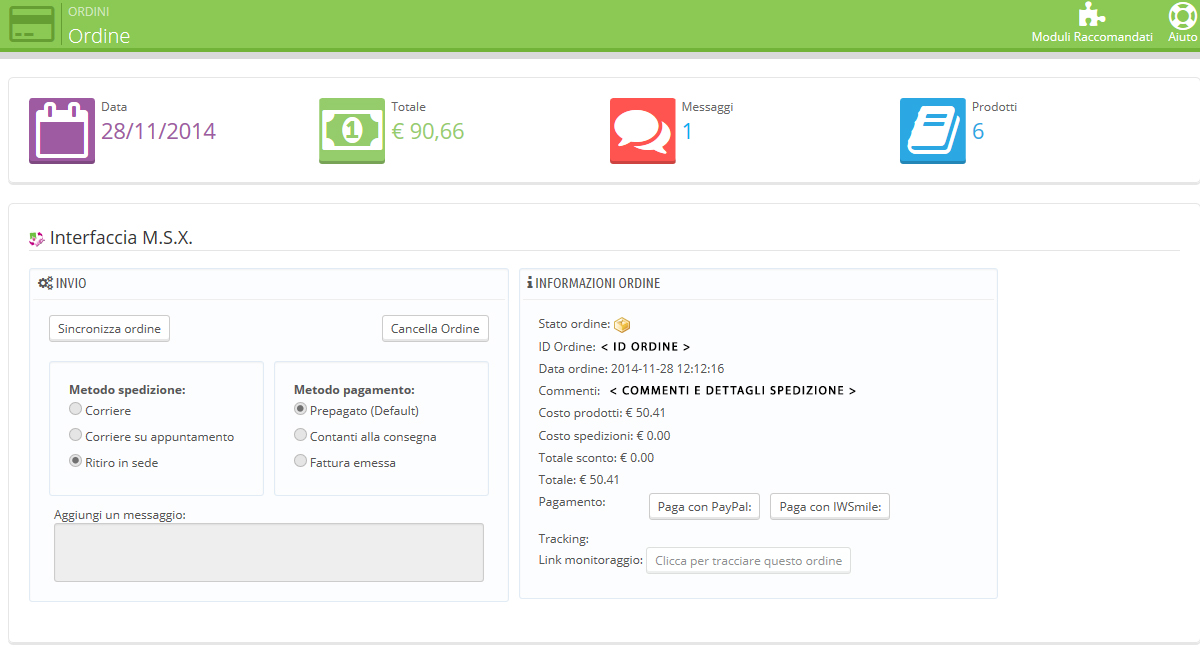The height and width of the screenshot is (656, 1200).
Task: Click Totale sconto: € 0.00 line
Action: (x=596, y=457)
